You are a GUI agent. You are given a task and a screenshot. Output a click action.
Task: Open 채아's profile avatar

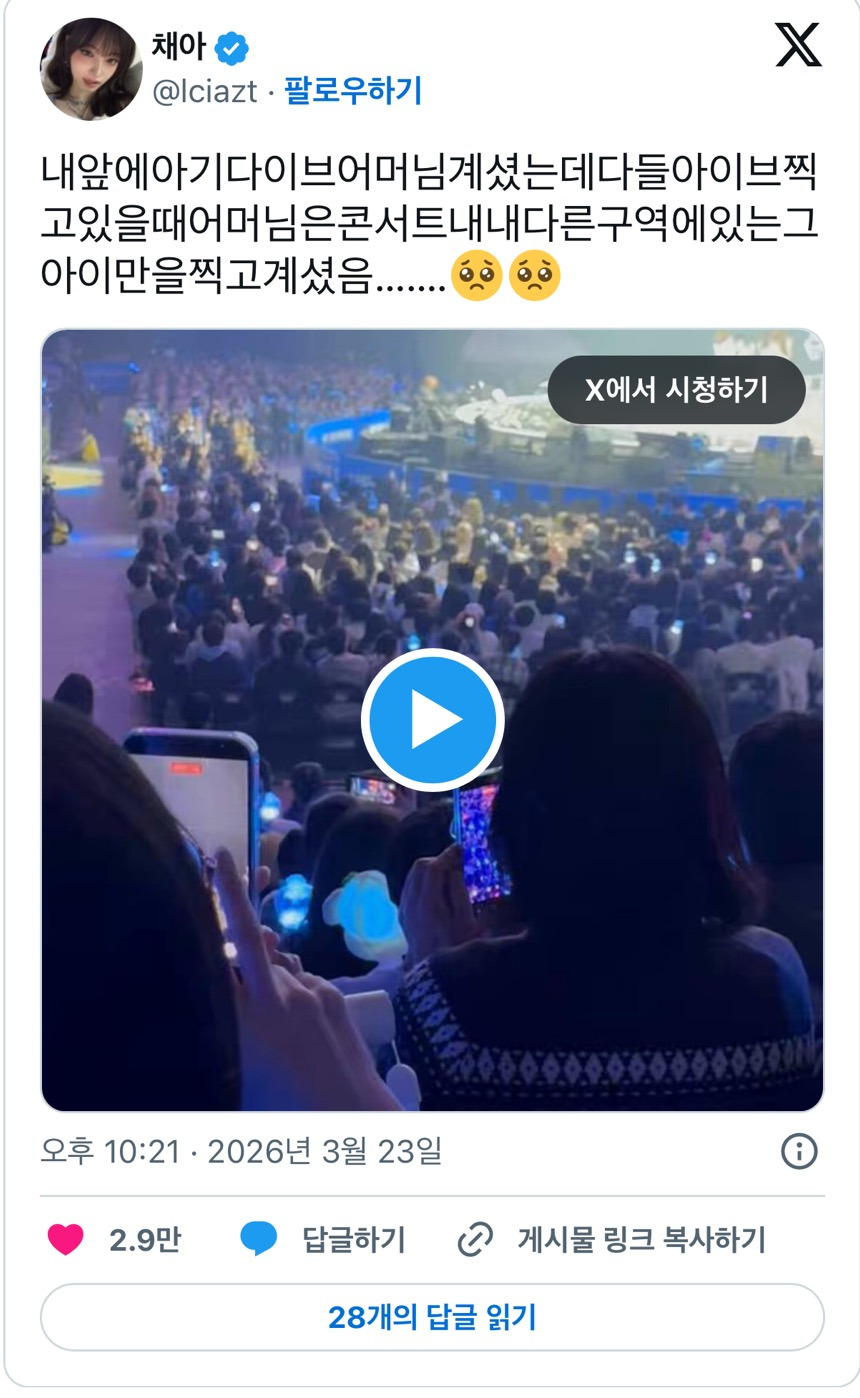click(x=91, y=68)
